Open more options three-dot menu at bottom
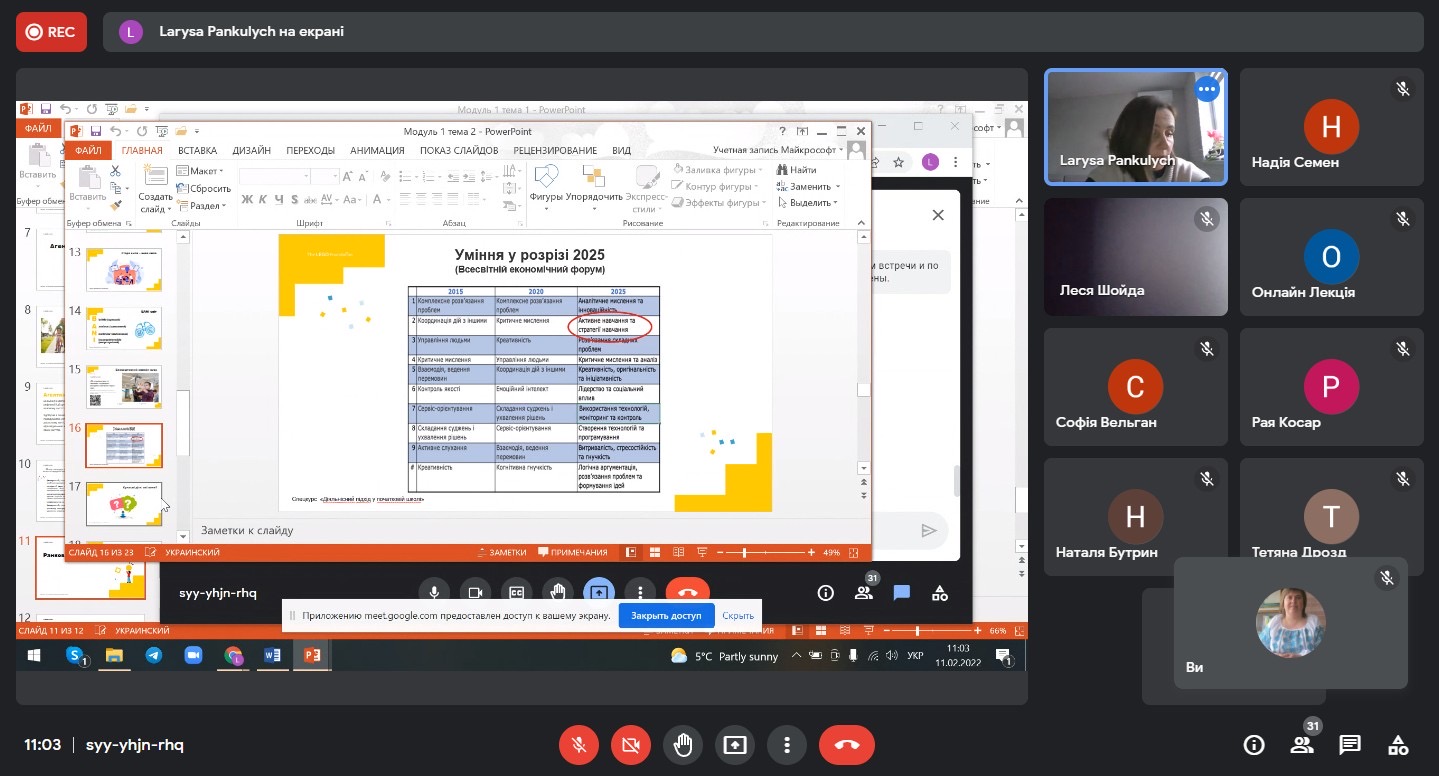 [787, 745]
